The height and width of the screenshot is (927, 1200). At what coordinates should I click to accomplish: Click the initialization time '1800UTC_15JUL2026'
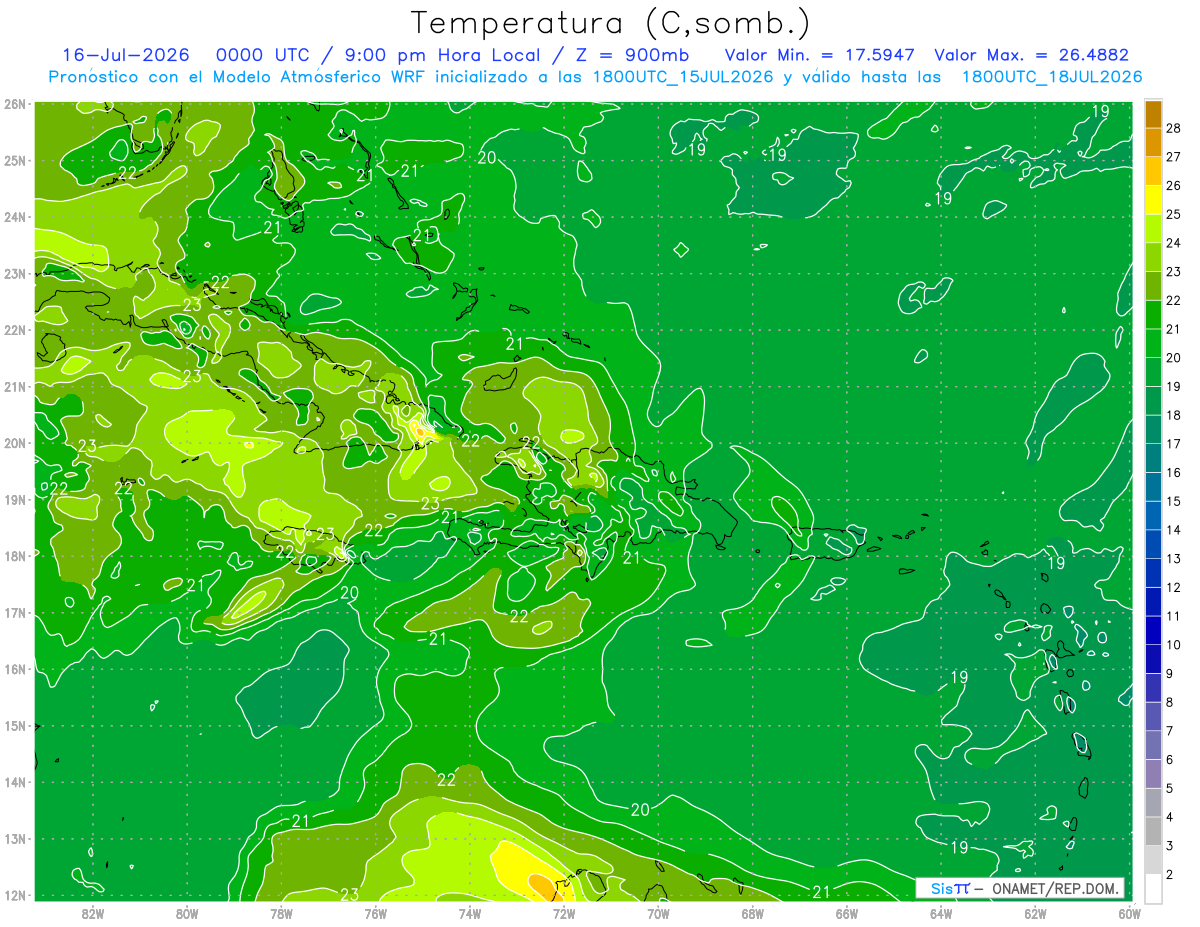(683, 77)
